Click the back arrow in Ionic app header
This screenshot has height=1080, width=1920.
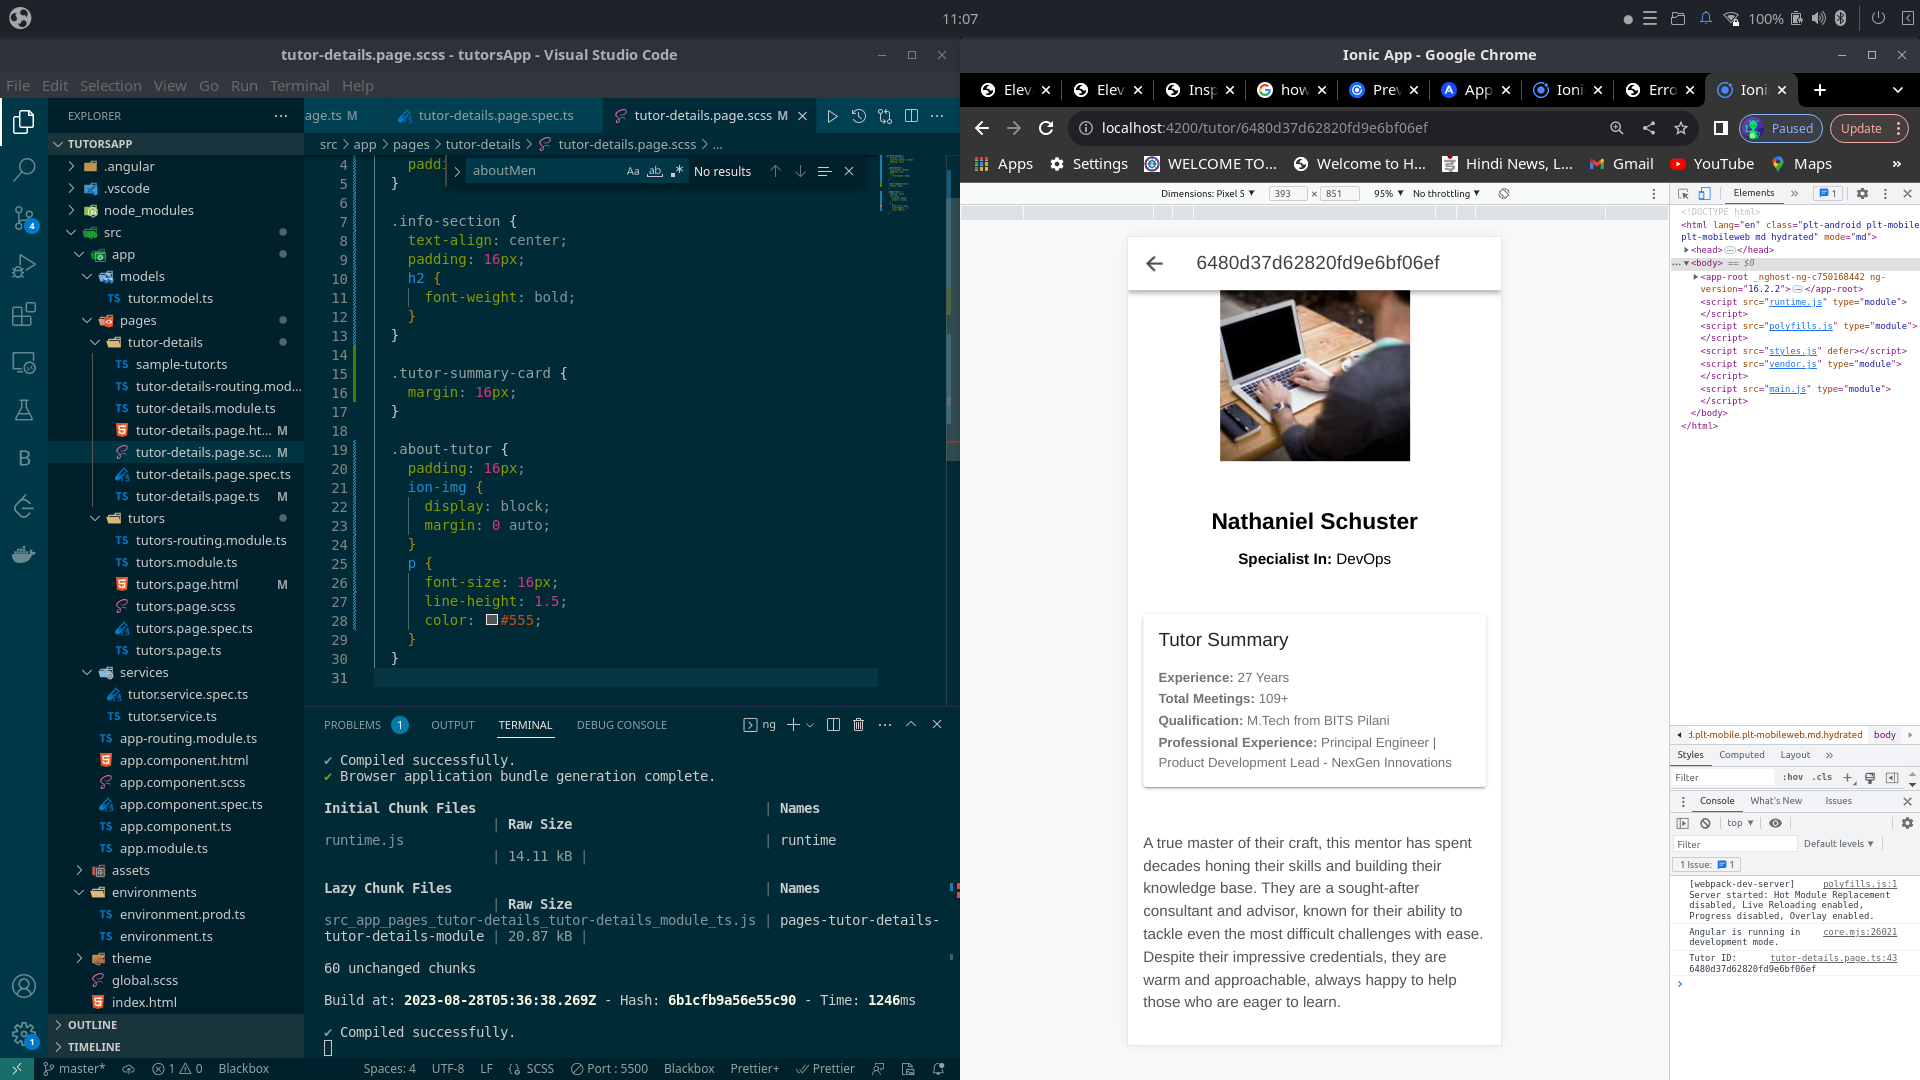[x=1154, y=263]
